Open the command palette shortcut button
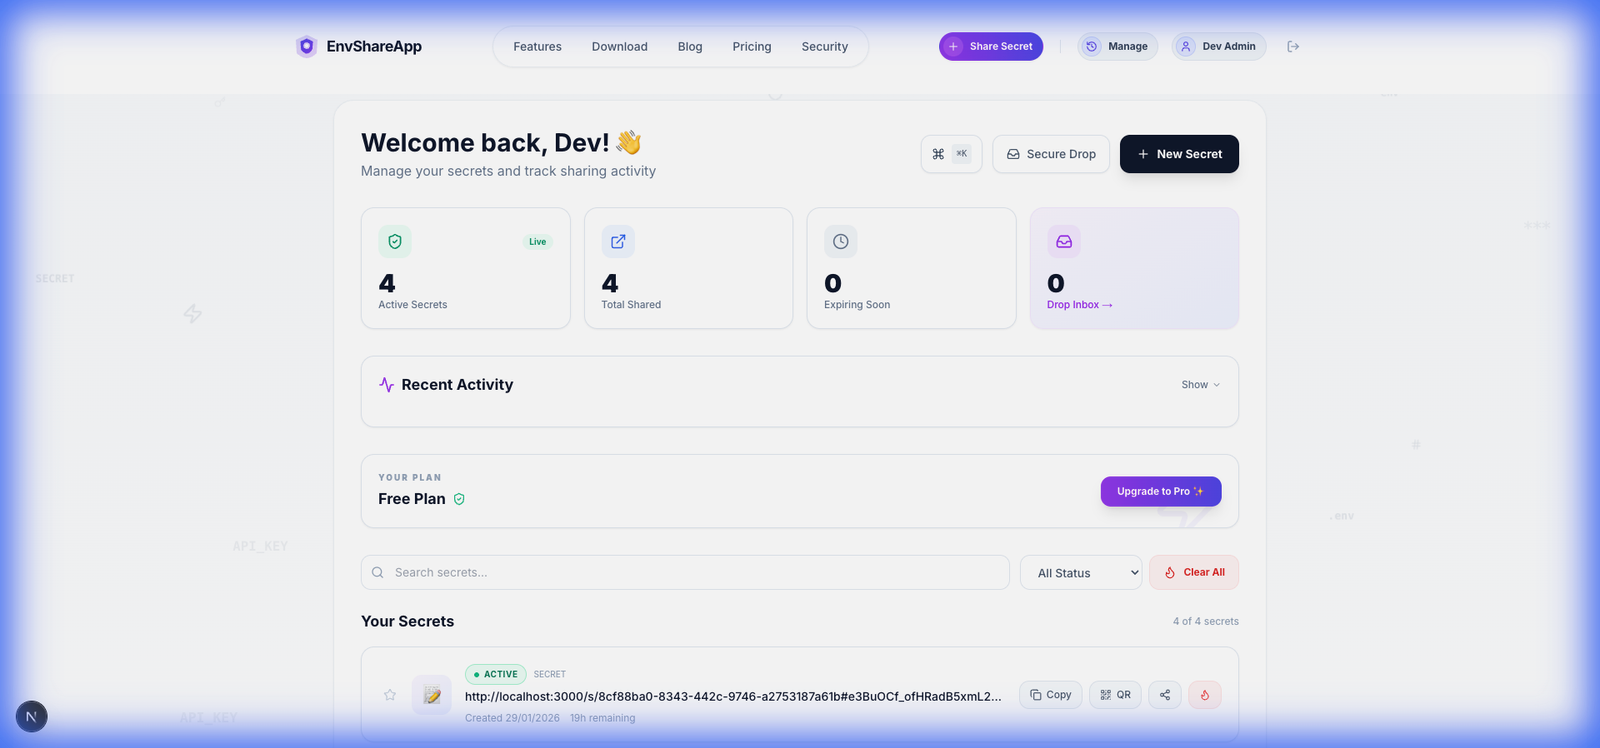This screenshot has height=748, width=1600. click(x=951, y=154)
